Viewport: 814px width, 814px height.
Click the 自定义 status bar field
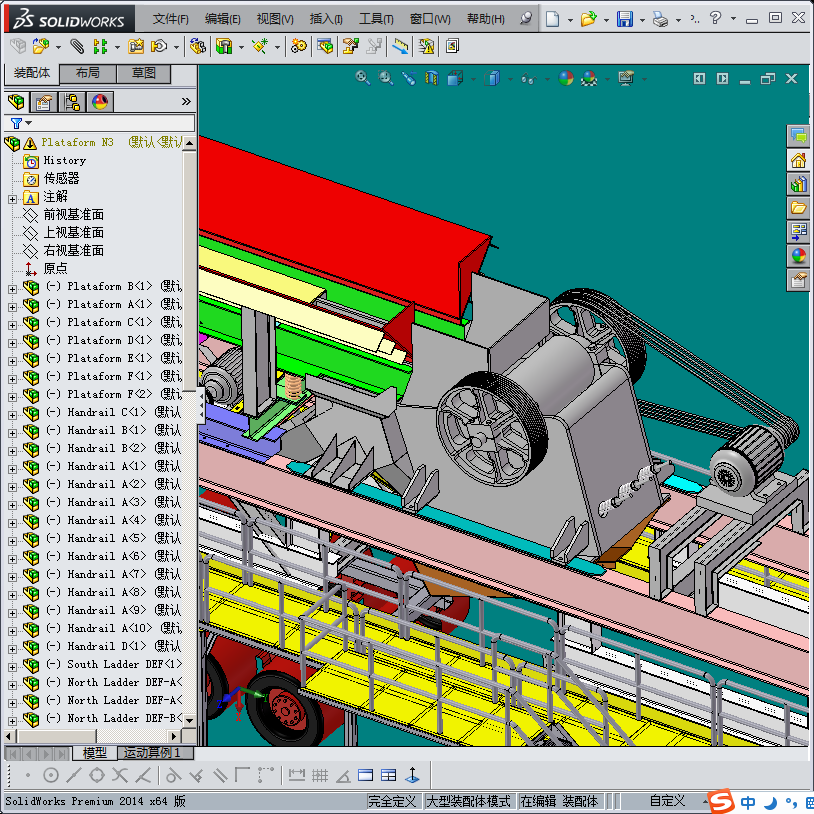667,801
